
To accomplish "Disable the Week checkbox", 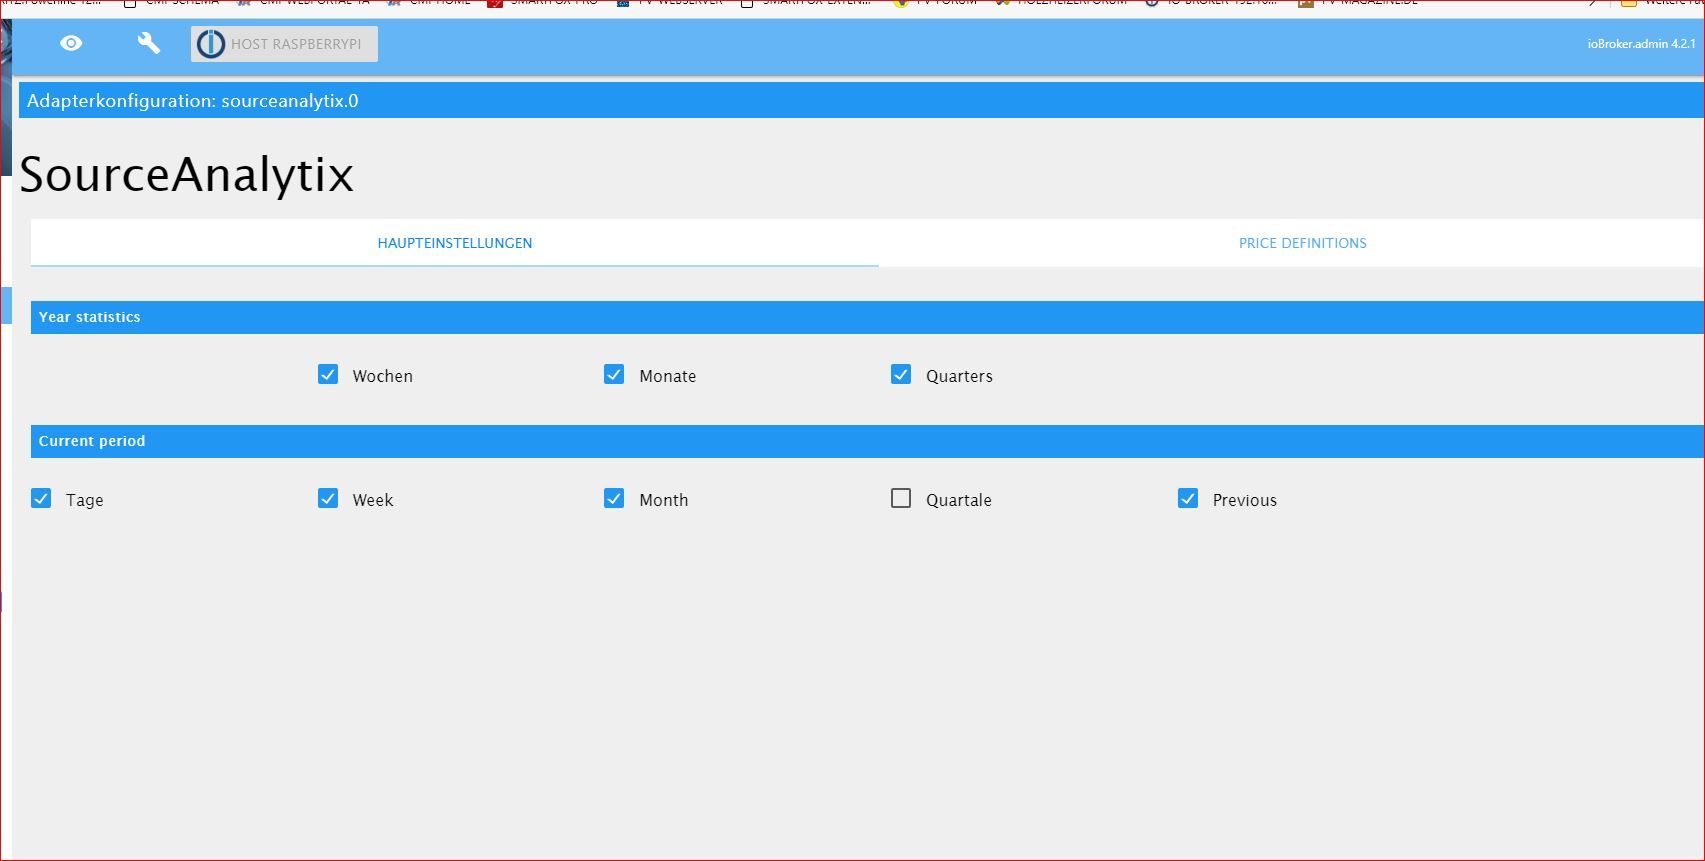I will (x=328, y=498).
